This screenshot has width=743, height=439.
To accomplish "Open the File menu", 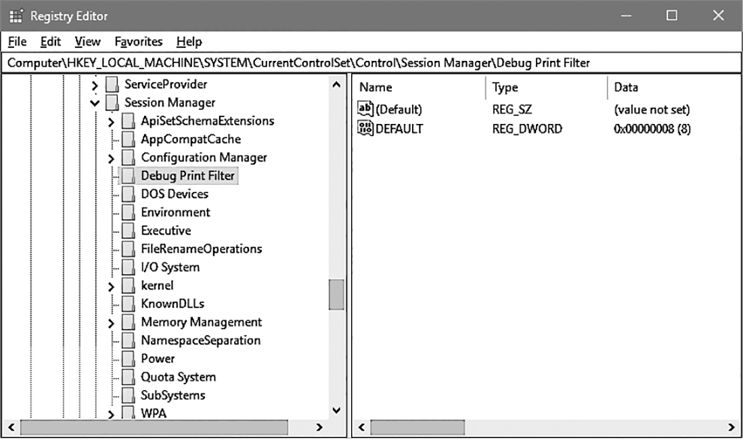I will tap(17, 42).
